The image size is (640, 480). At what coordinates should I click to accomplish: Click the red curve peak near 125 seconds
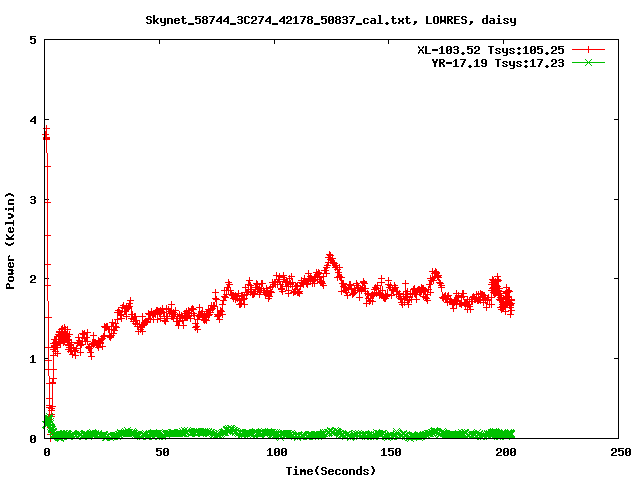[330, 257]
